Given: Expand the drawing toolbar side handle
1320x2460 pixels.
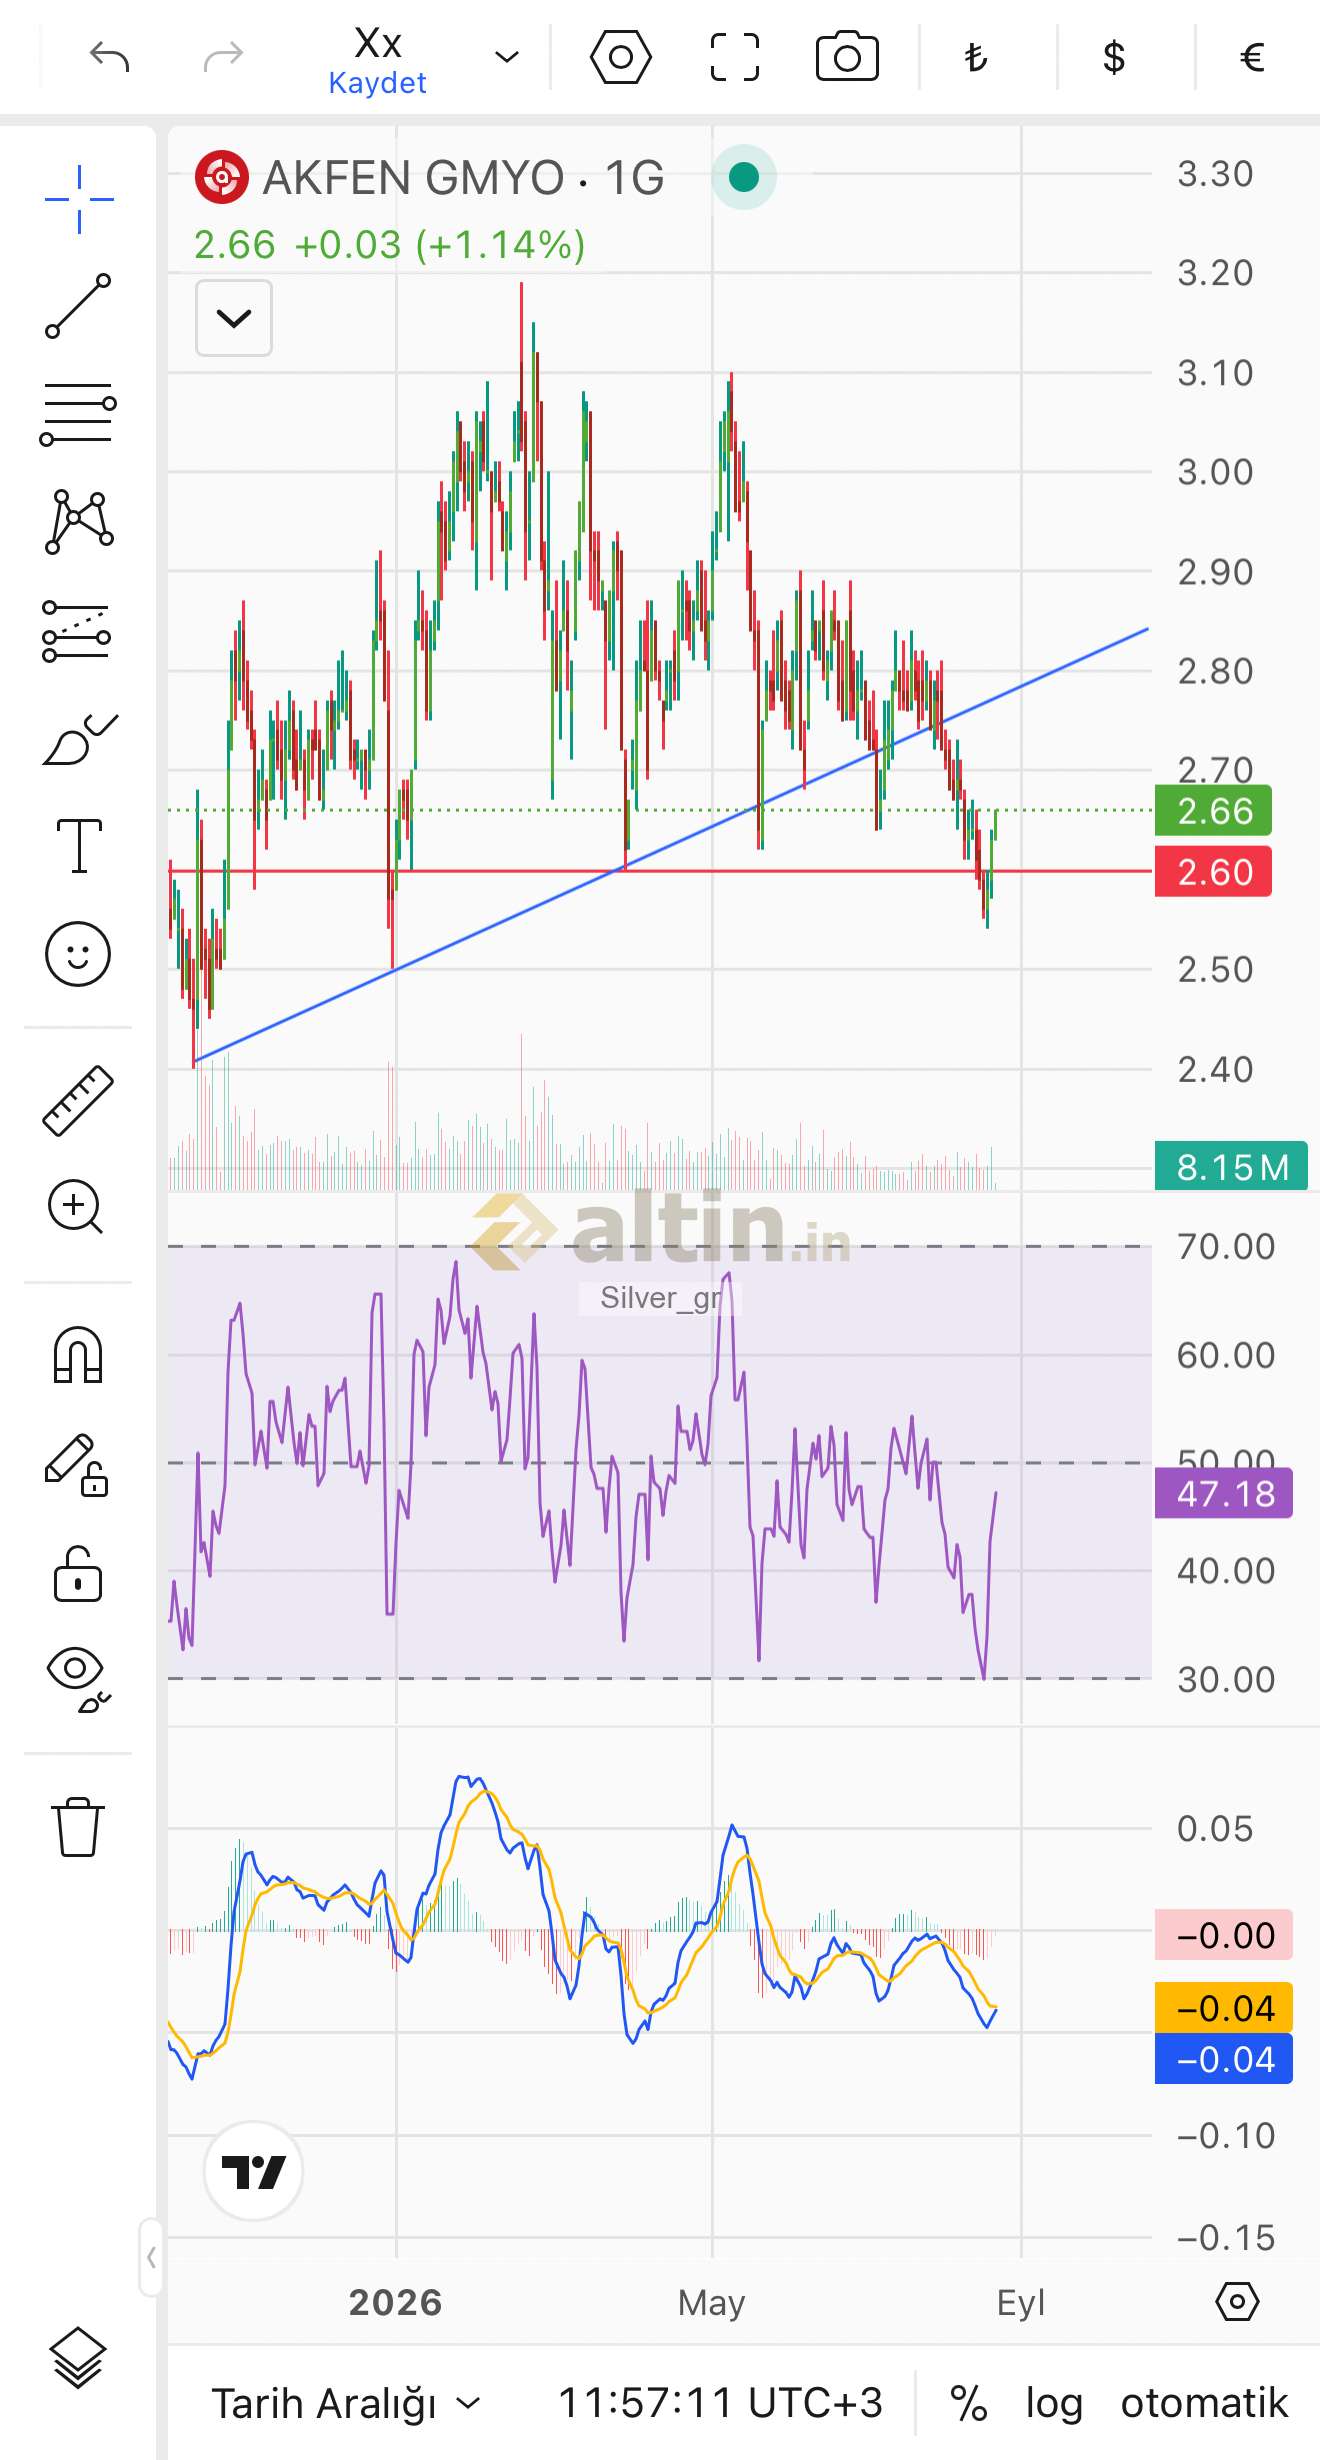Looking at the screenshot, I should (x=151, y=2257).
